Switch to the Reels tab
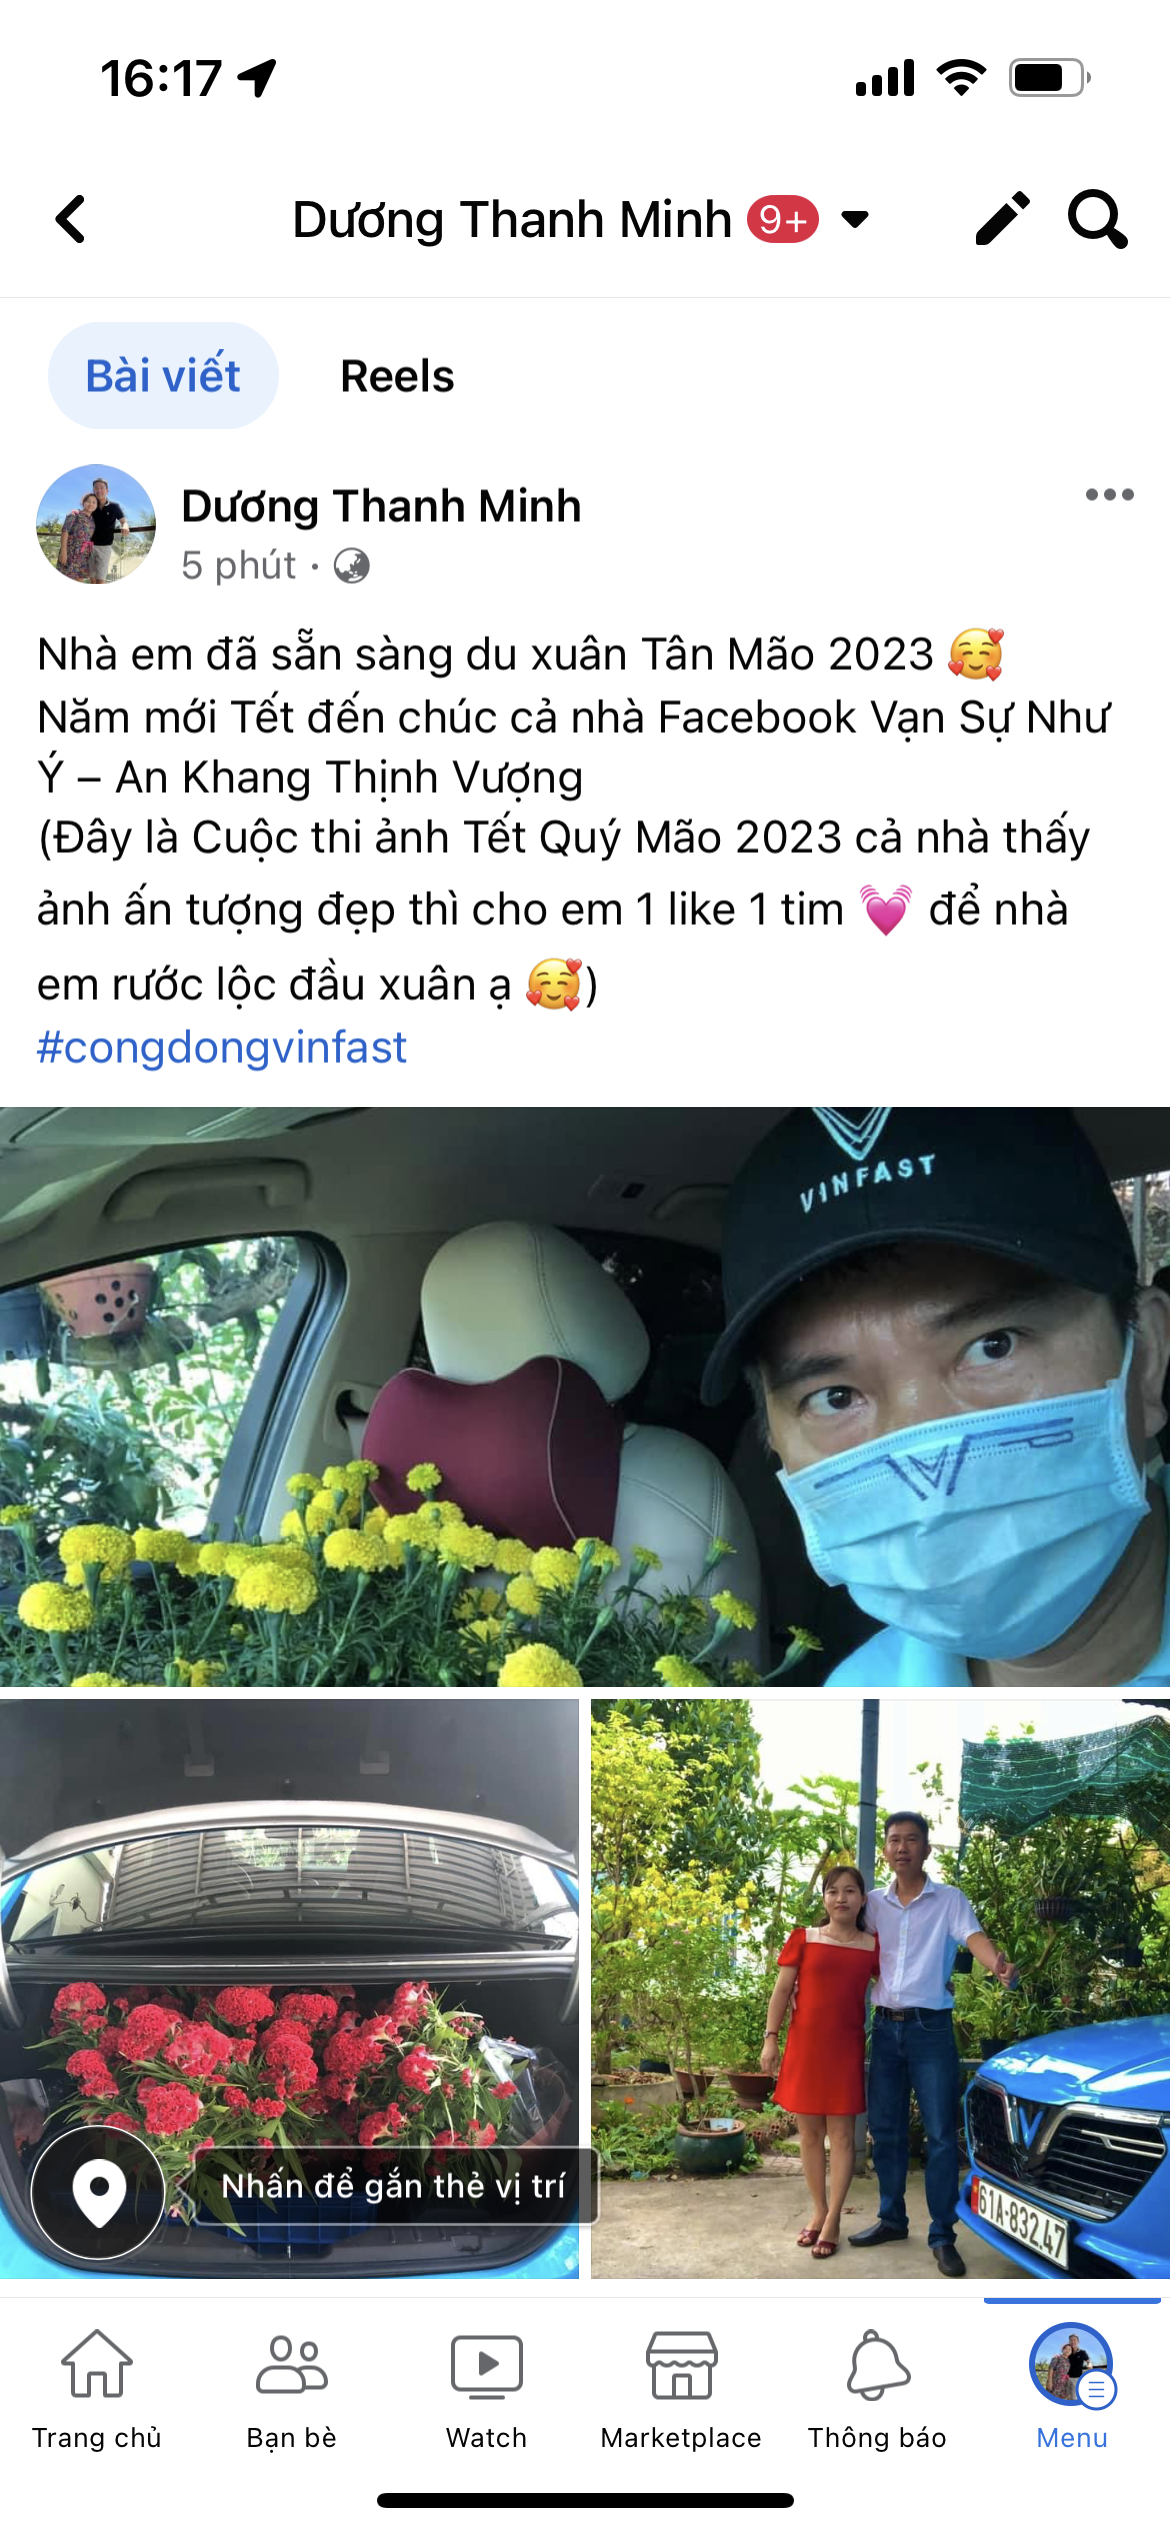This screenshot has height=2532, width=1170. click(397, 376)
